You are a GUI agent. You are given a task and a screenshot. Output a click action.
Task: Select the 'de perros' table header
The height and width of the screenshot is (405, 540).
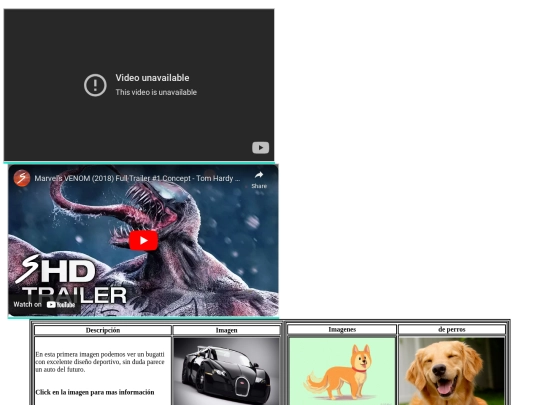click(x=451, y=330)
